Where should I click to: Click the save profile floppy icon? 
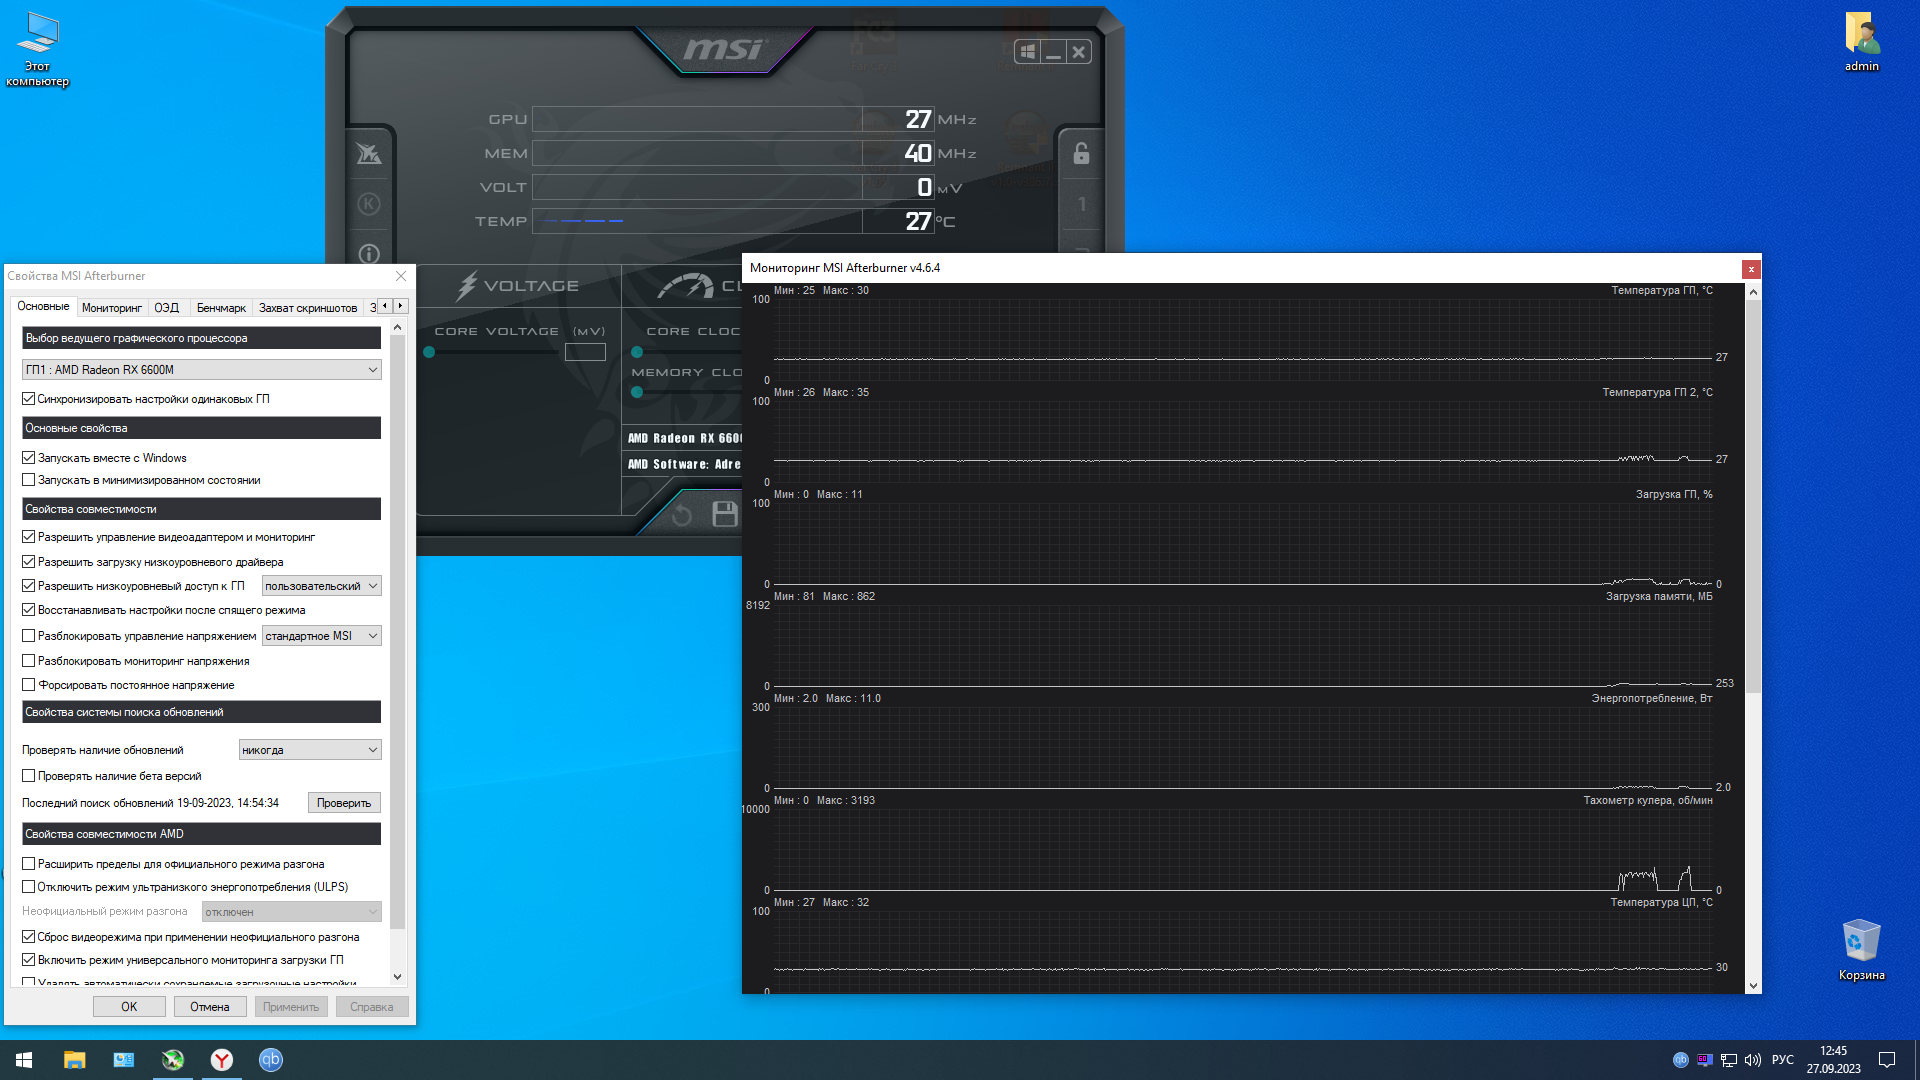coord(724,514)
